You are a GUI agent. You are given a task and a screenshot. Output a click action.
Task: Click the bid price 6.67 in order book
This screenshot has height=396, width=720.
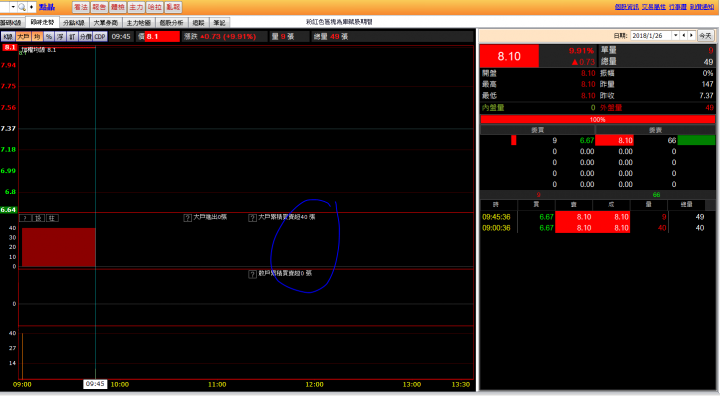[587, 141]
